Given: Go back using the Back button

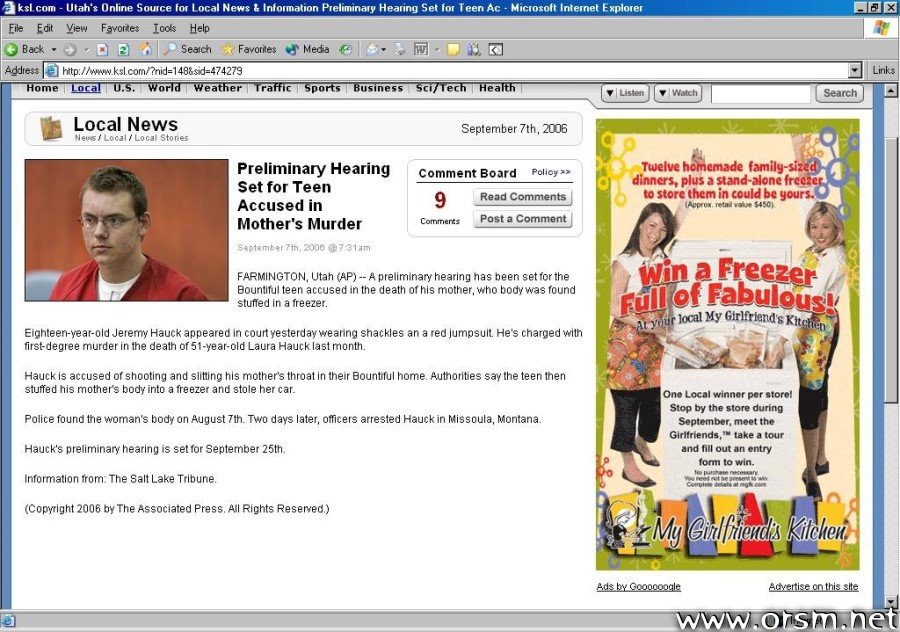Looking at the screenshot, I should pos(24,49).
